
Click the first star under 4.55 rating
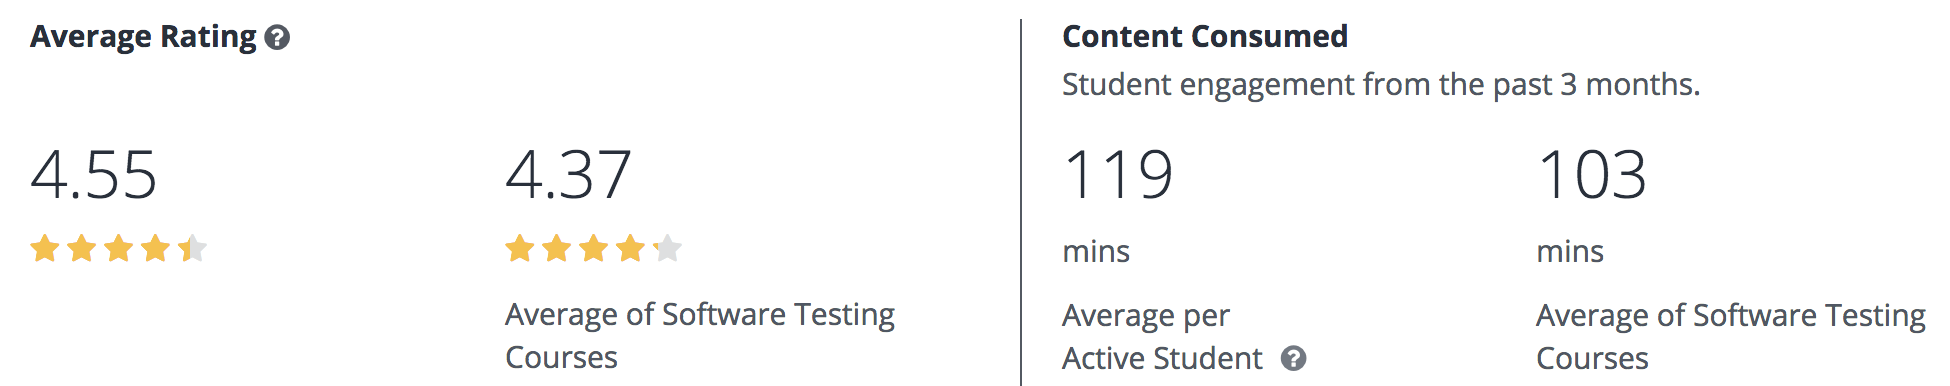[x=45, y=248]
